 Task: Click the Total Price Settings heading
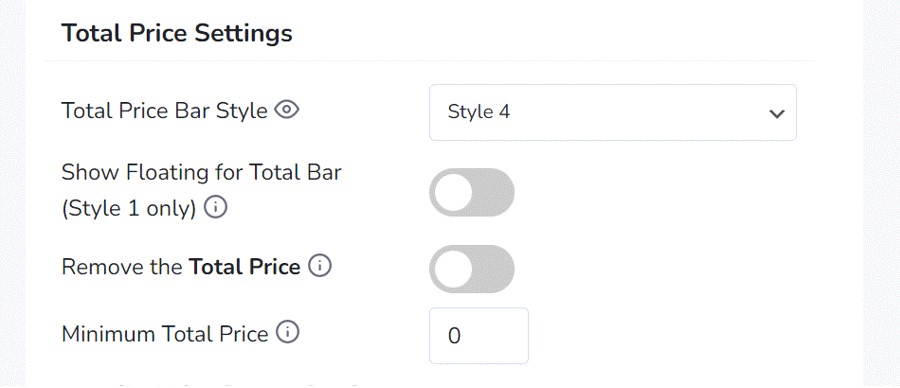click(x=177, y=33)
